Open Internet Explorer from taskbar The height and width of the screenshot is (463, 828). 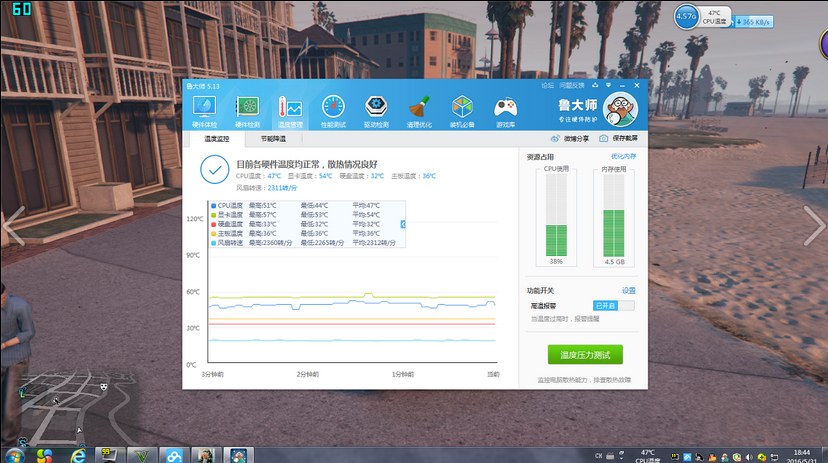point(78,456)
